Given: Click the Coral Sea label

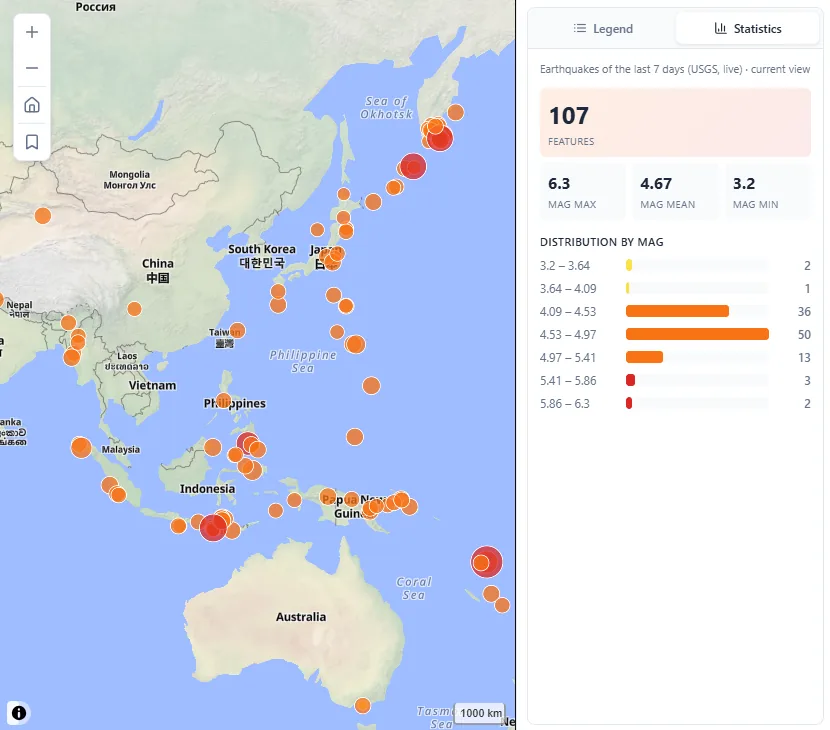Looking at the screenshot, I should (x=413, y=588).
